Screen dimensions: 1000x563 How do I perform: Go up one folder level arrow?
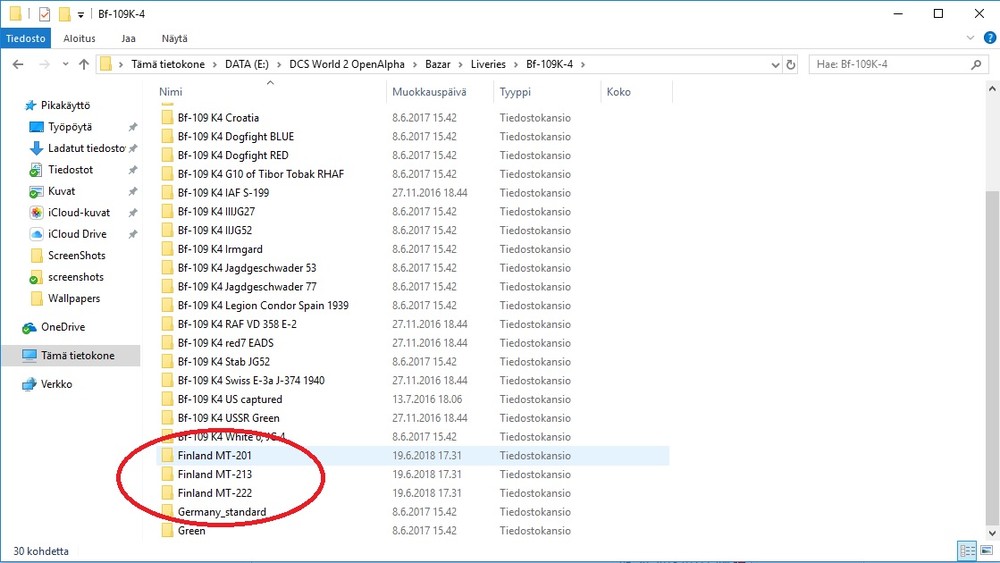coord(84,64)
